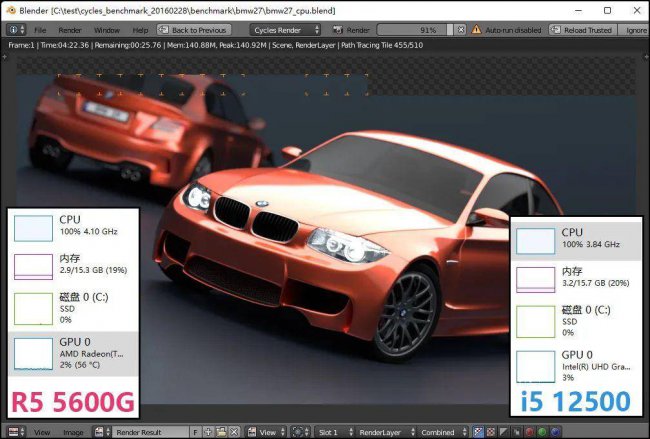This screenshot has height=439, width=650.
Task: Expand the side region plus at top-right corner
Action: point(645,57)
